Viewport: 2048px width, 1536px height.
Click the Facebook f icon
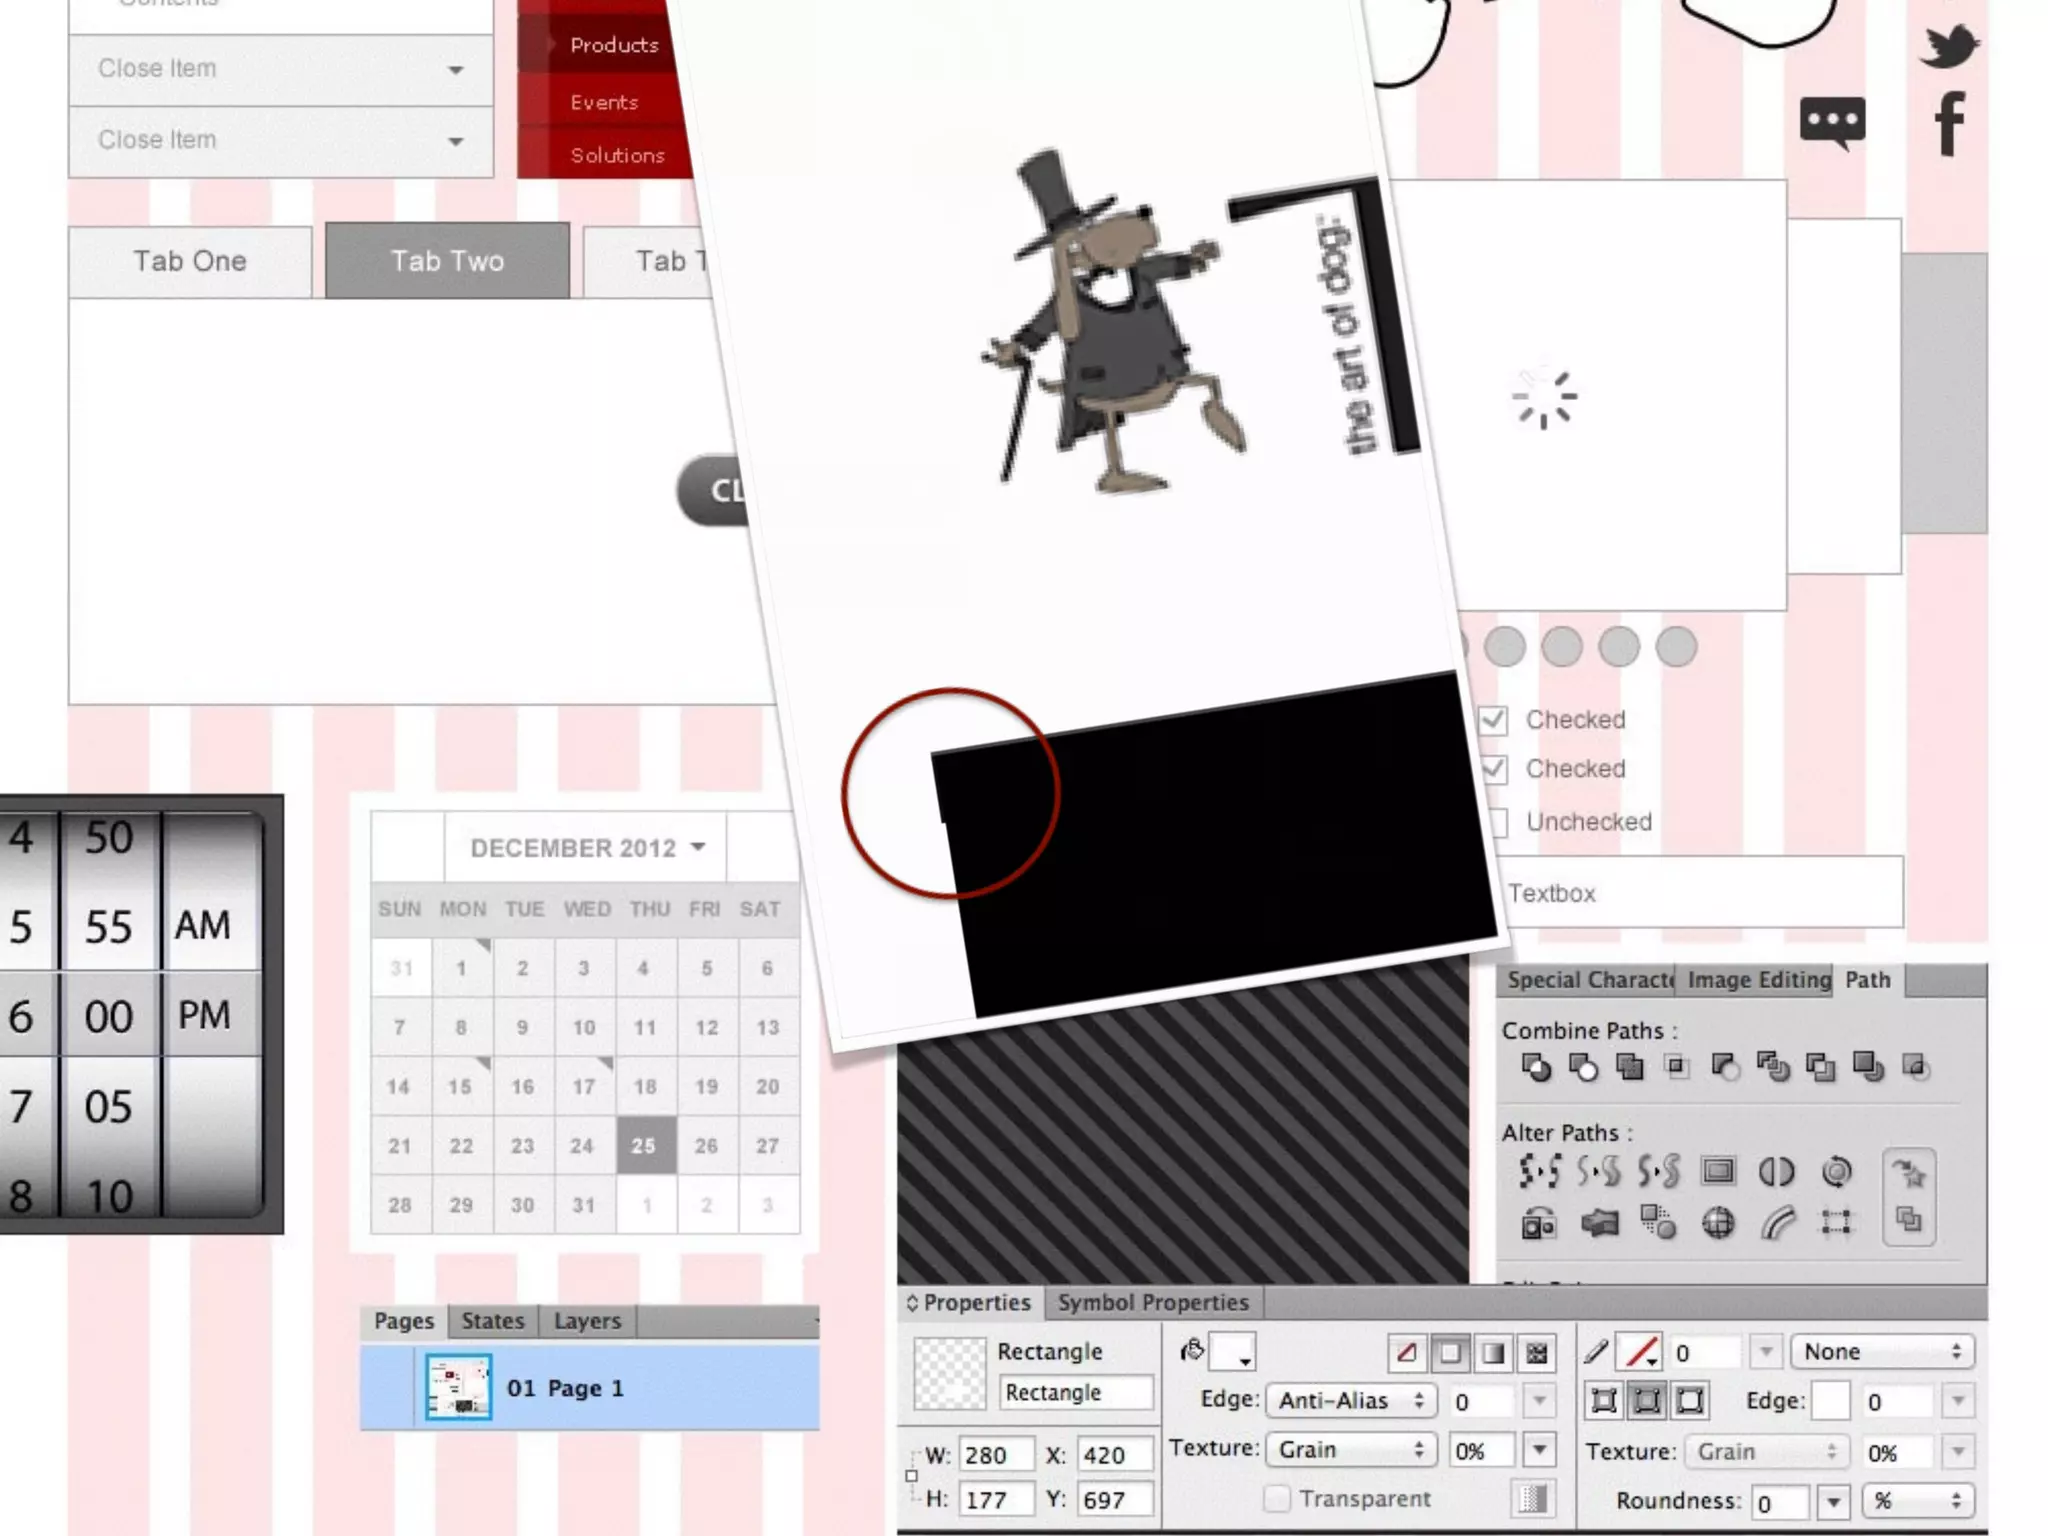(1949, 124)
